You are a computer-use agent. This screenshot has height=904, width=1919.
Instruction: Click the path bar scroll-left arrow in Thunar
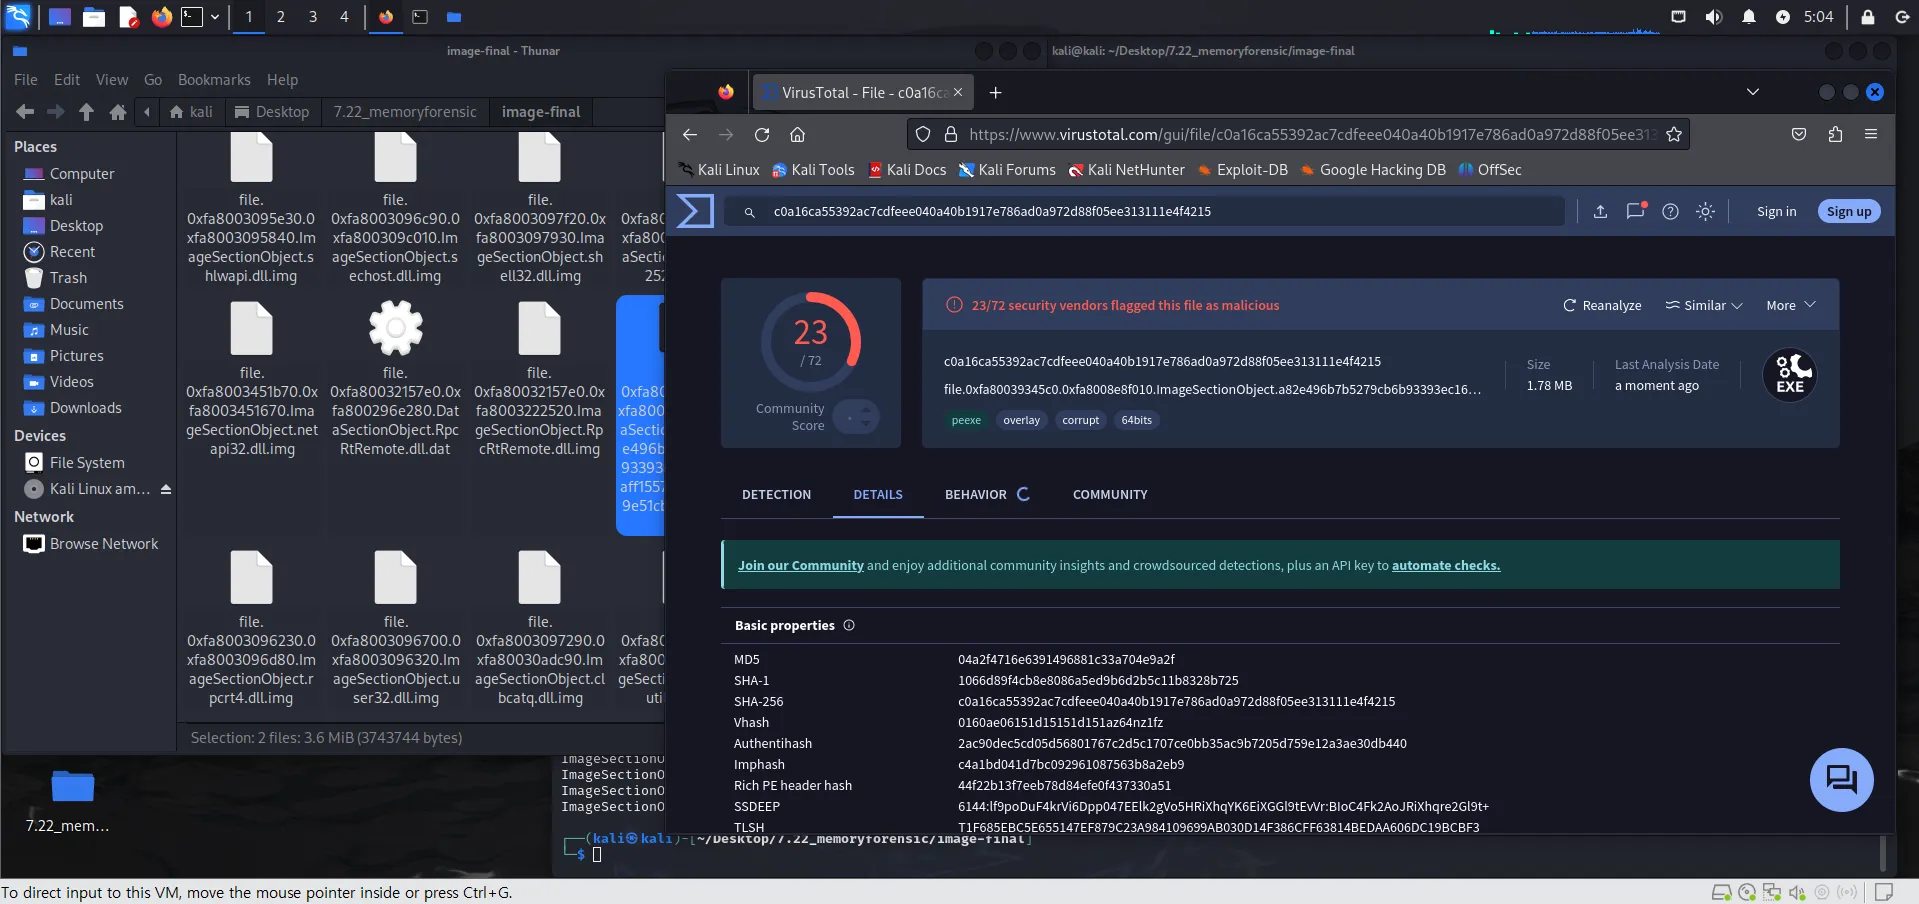click(147, 112)
